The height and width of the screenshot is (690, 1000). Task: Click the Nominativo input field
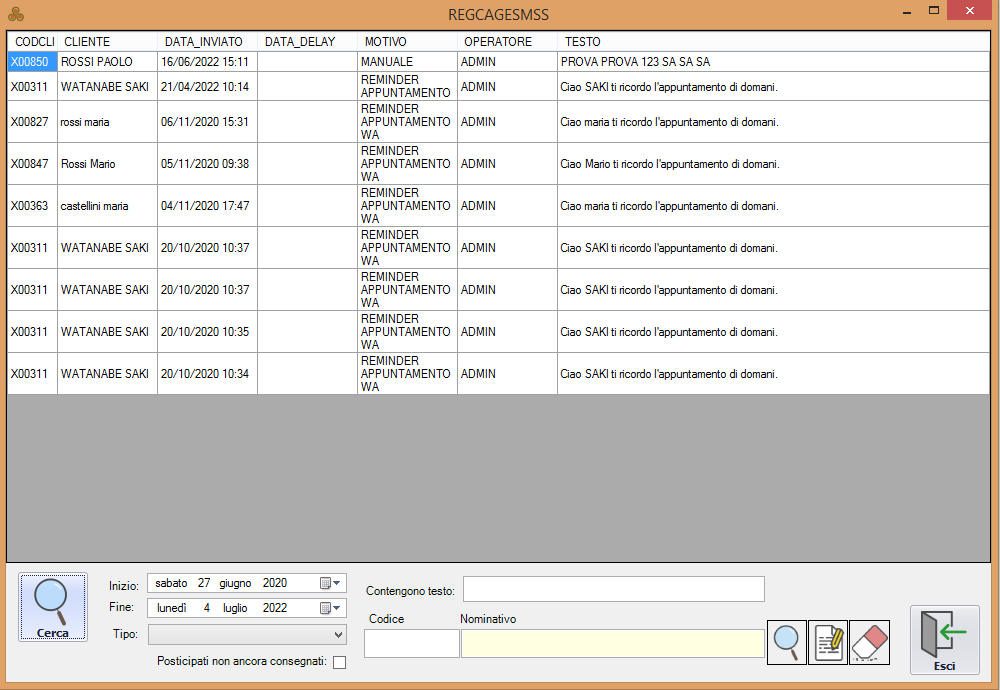[612, 644]
